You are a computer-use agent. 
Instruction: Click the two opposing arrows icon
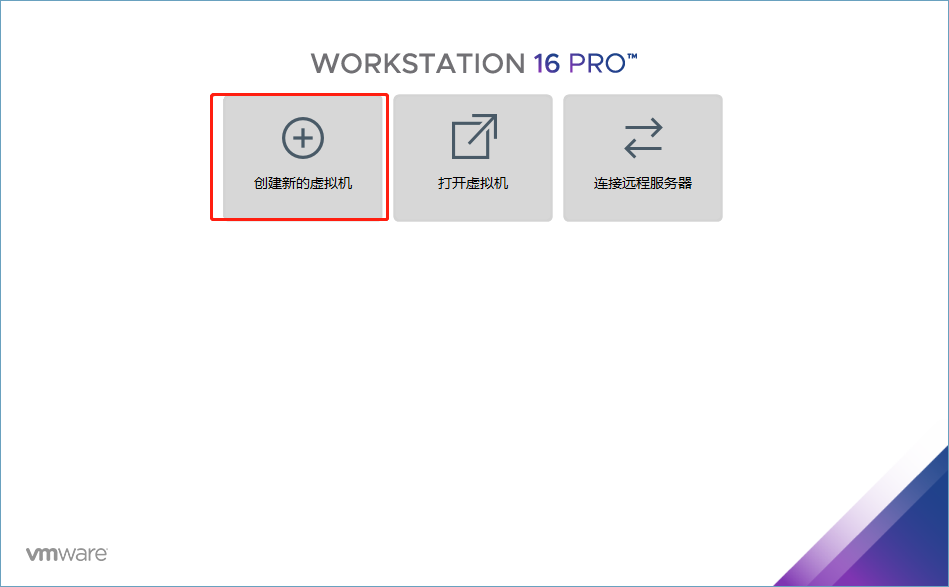click(643, 138)
